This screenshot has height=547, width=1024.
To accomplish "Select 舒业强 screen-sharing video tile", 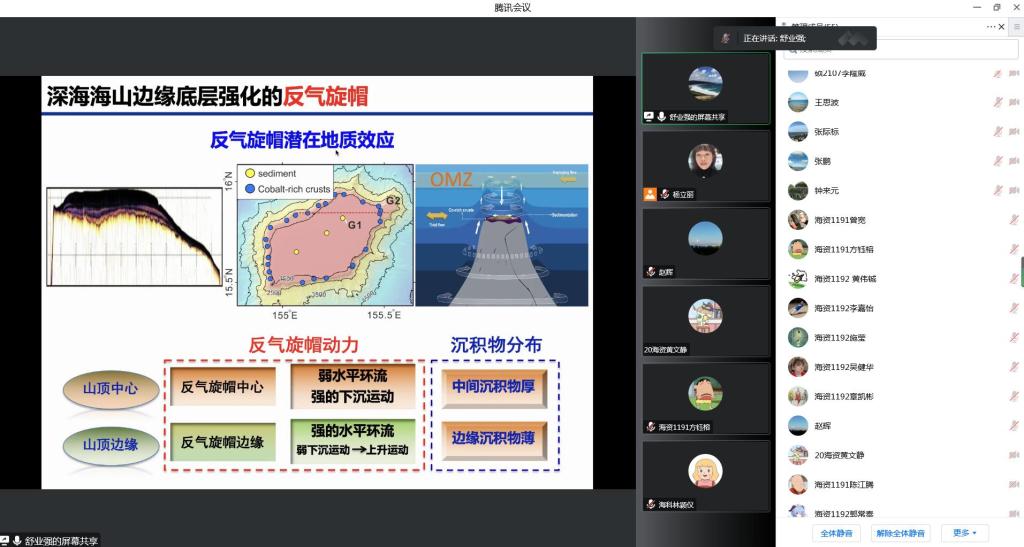I will (705, 87).
